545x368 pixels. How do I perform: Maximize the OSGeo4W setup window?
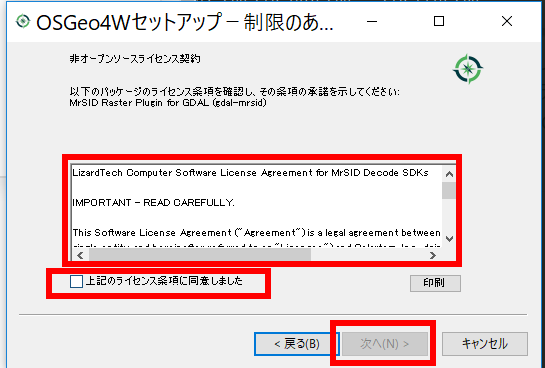tap(439, 22)
